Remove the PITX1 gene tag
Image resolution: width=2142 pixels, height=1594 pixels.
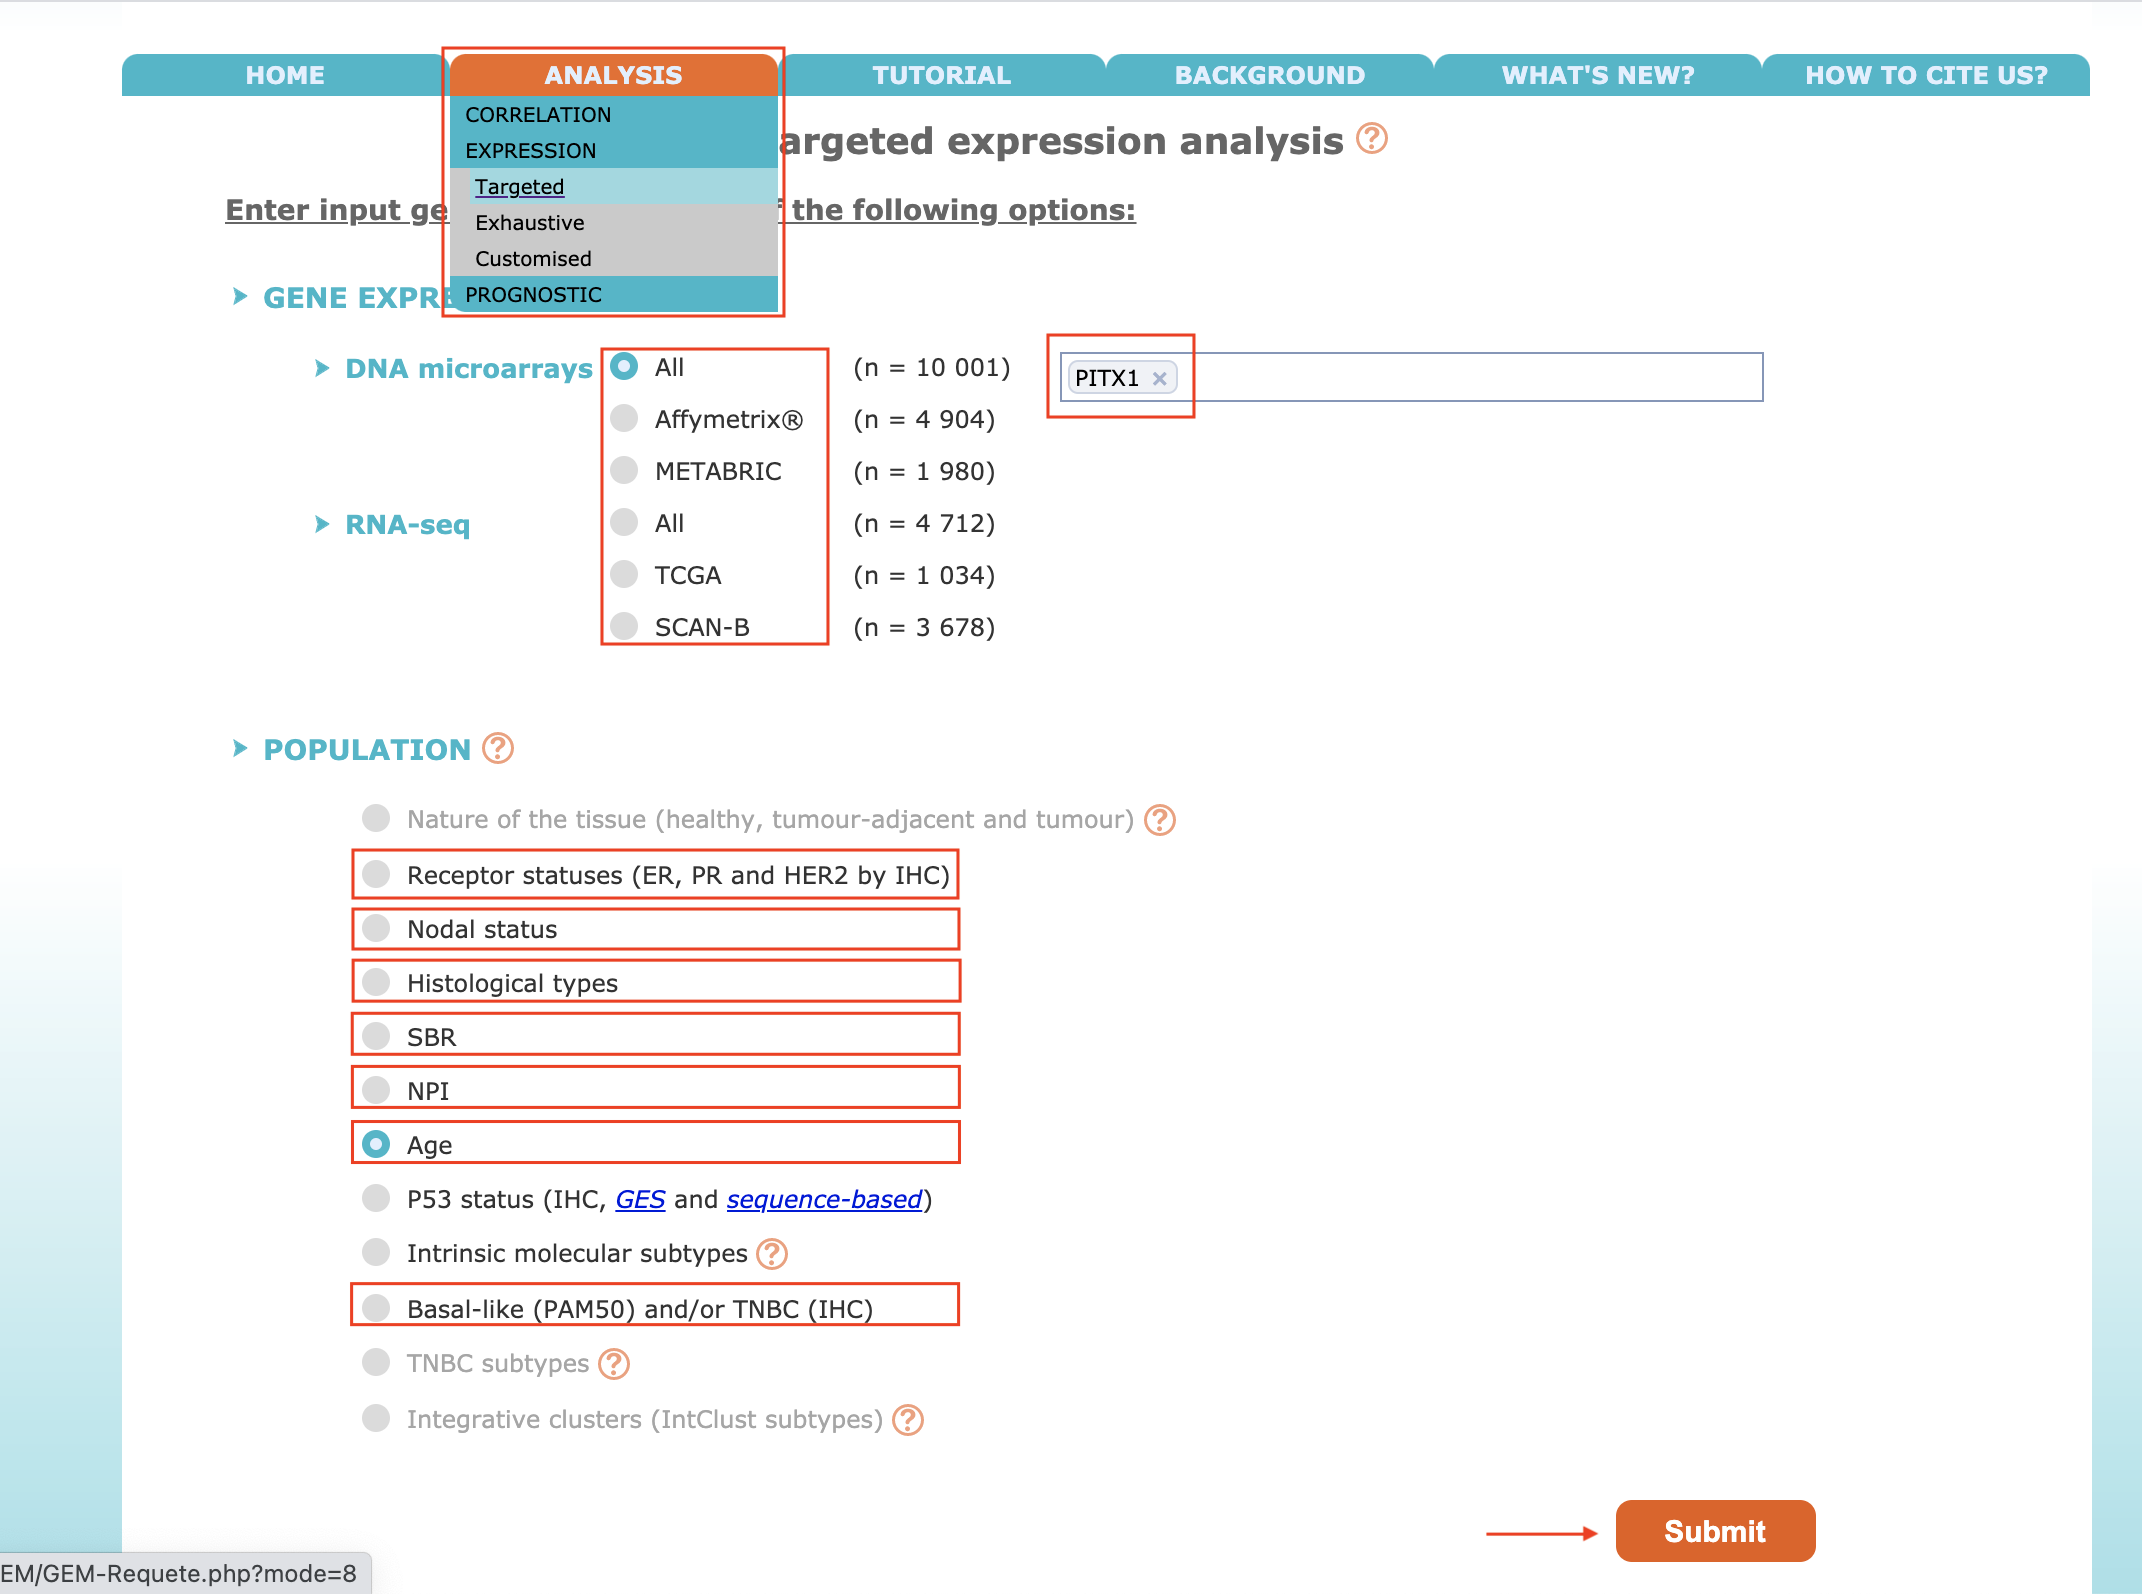(1160, 379)
